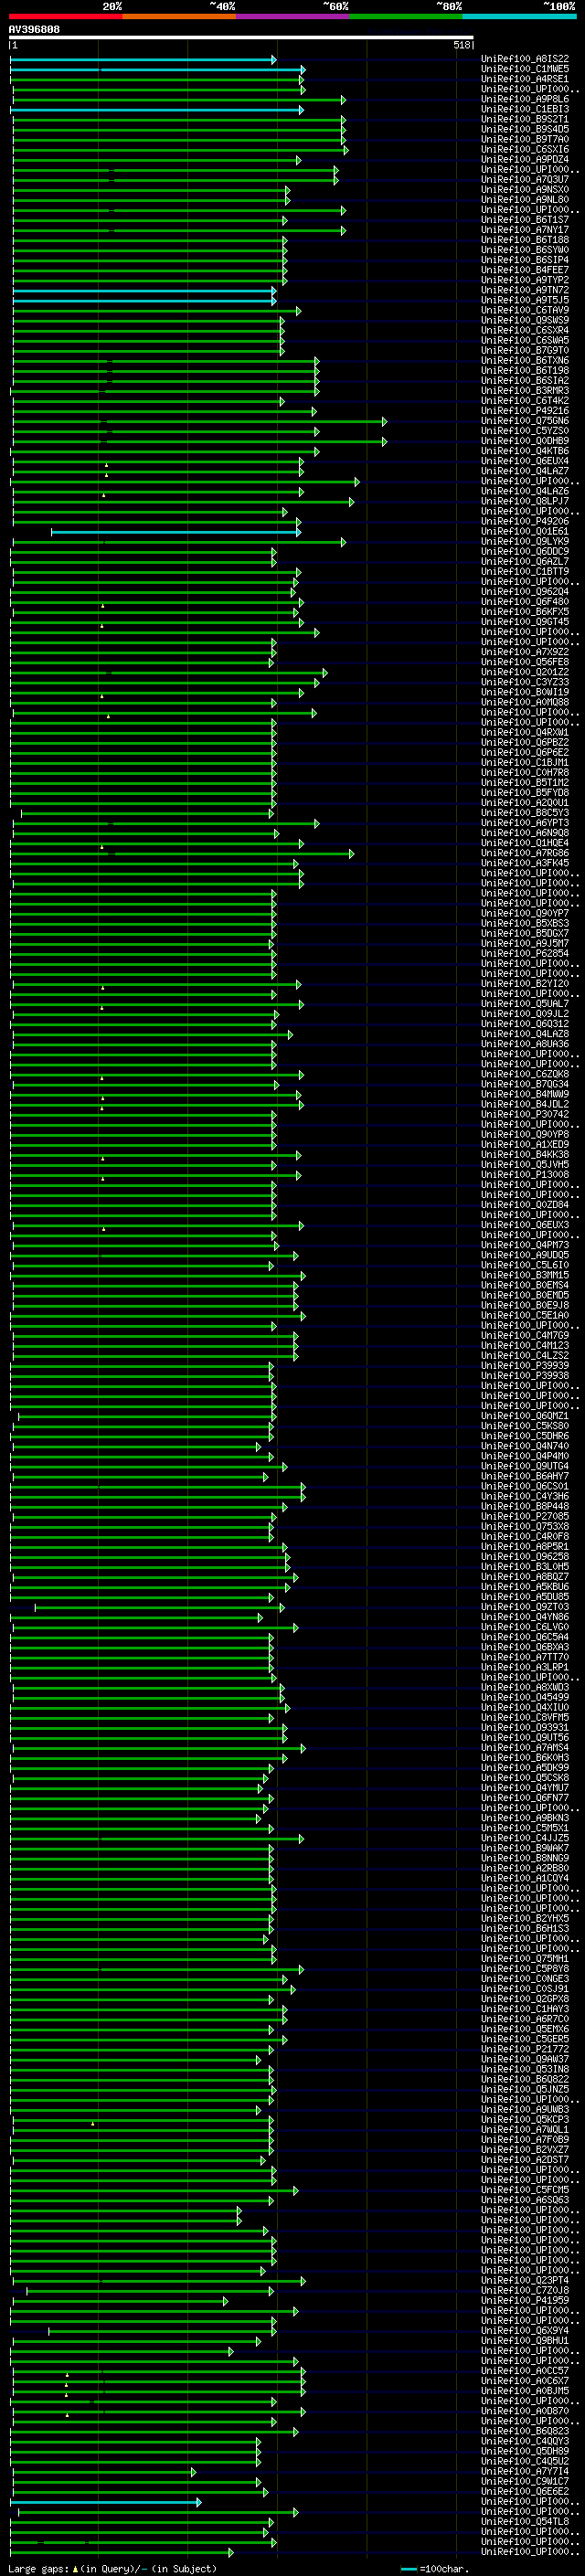This screenshot has width=585, height=2576.
Task: Open hit label UniRef100_C4M7G9
Action: pos(525,1336)
